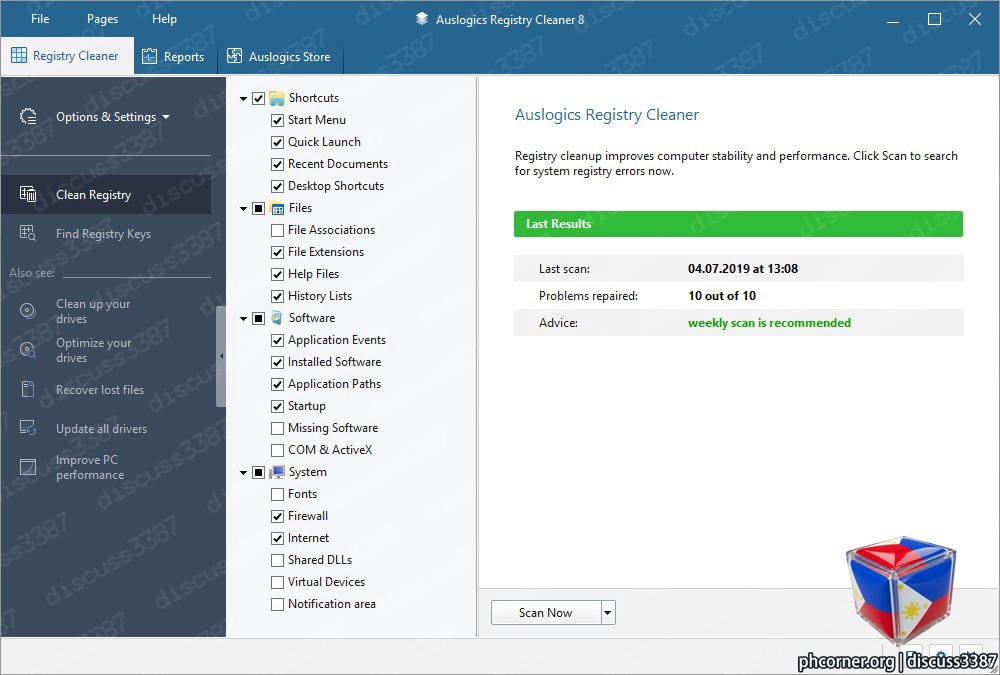This screenshot has width=1000, height=675.
Task: Collapse the left sidebar with the handle
Action: click(221, 356)
